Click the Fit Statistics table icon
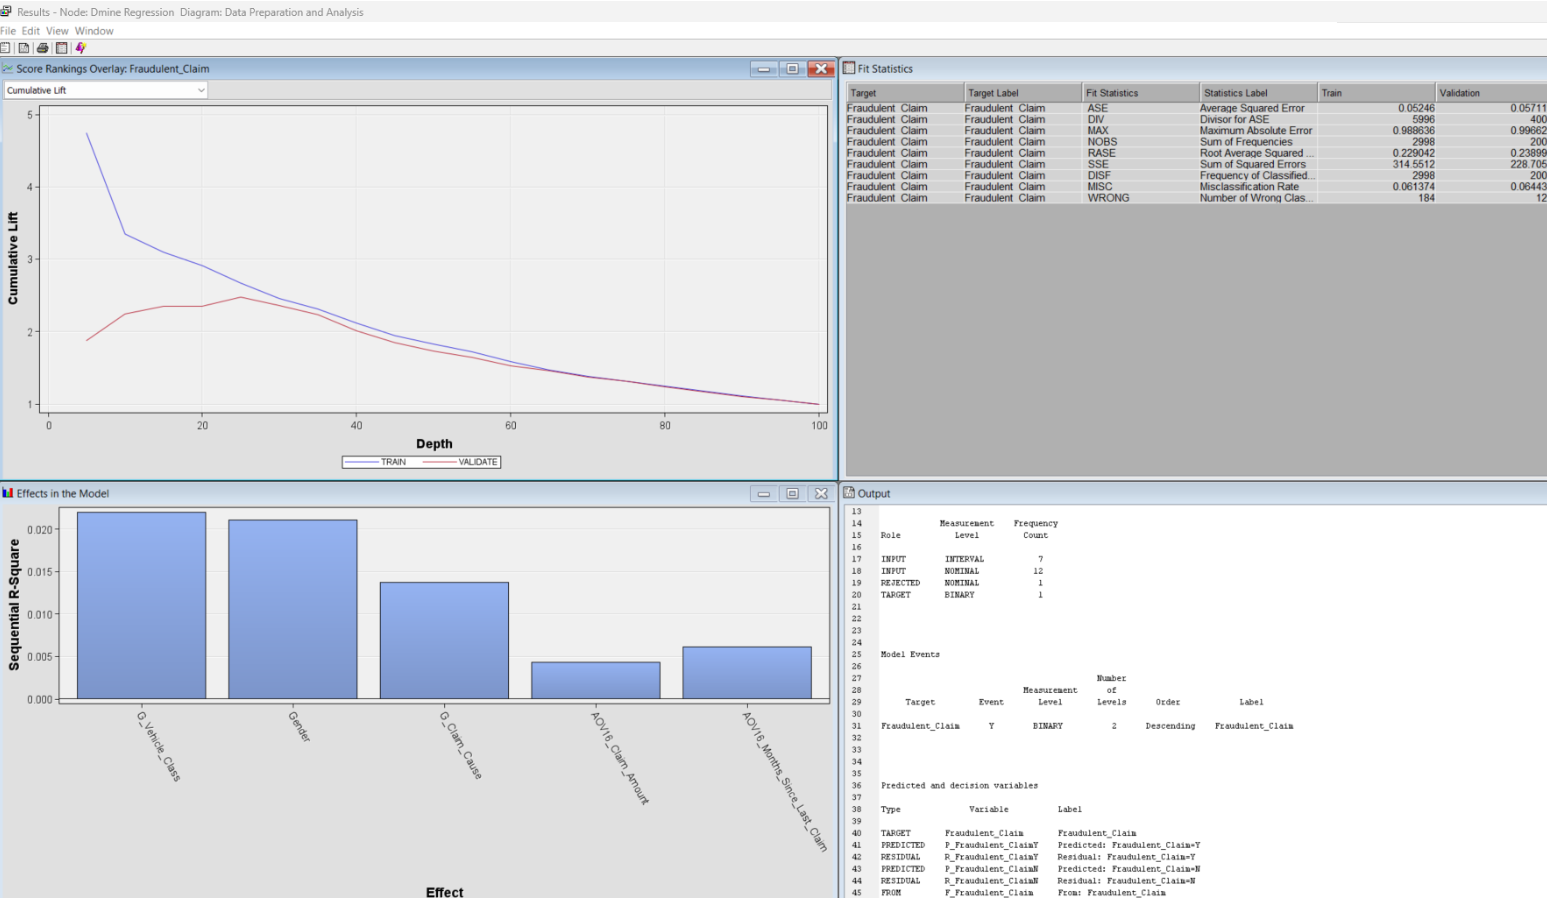This screenshot has width=1547, height=898. point(849,68)
